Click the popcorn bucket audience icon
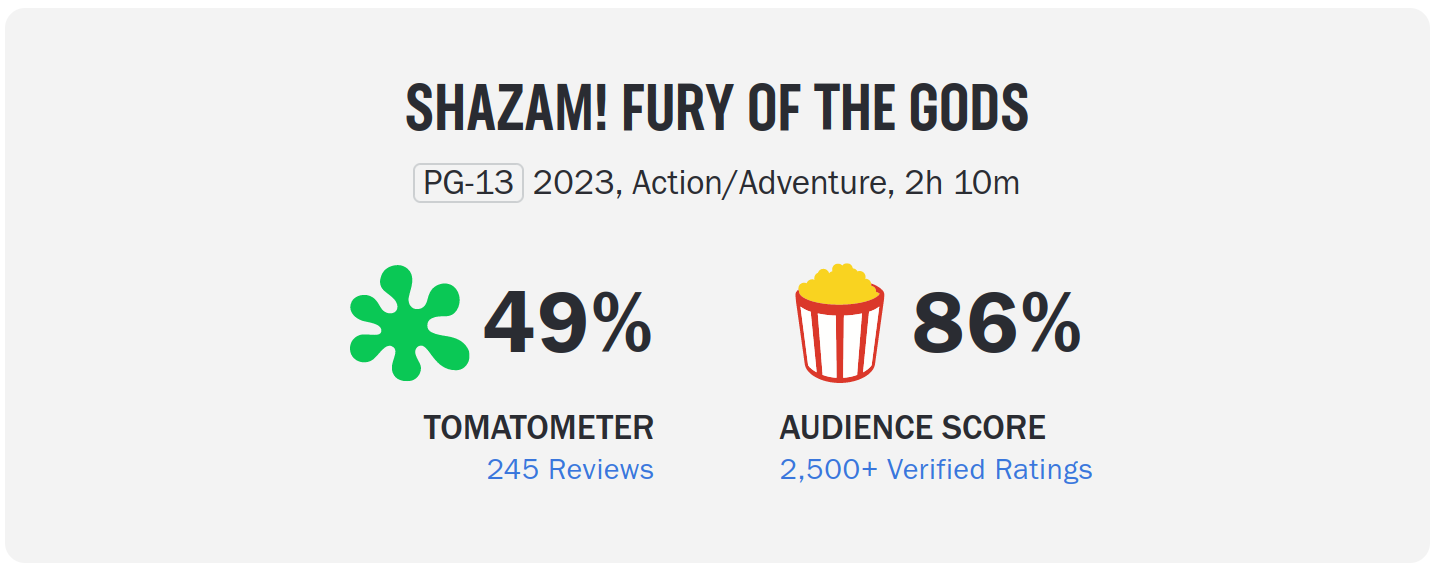Screen dimensions: 1445x574 pyautogui.click(x=840, y=323)
